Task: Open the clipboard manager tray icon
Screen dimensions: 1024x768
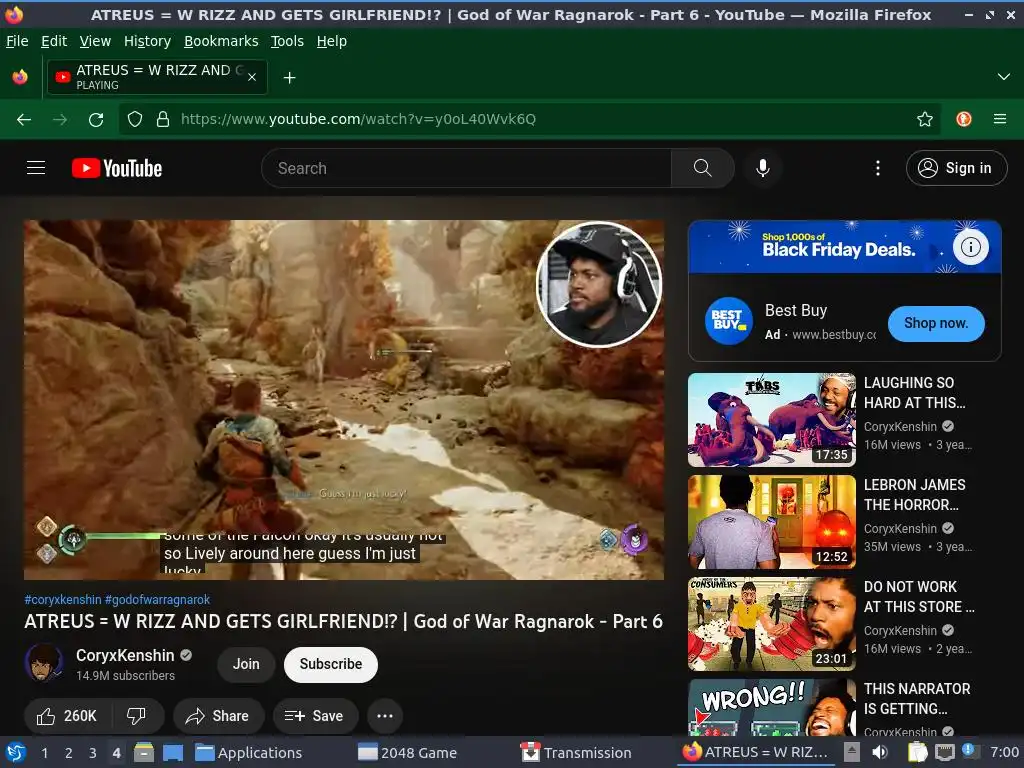Action: pos(918,752)
